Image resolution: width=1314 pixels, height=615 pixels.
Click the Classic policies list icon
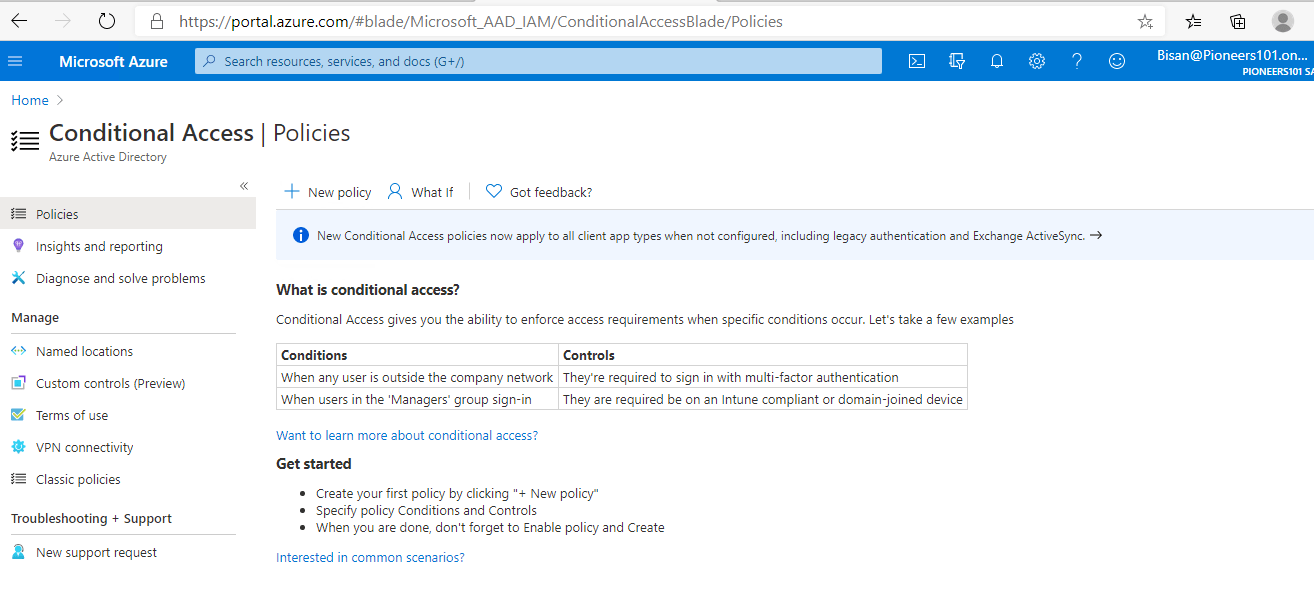(x=18, y=479)
